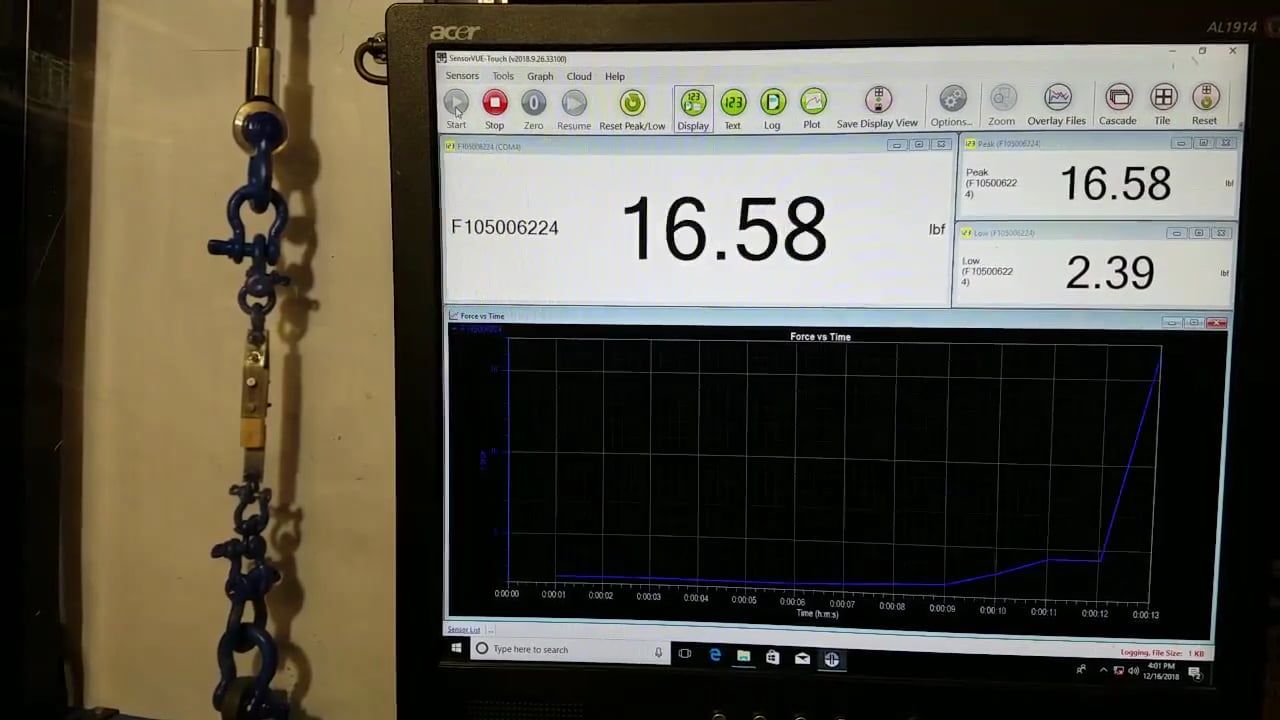Open the Text view
Screen dimensions: 1280x720
[733, 109]
